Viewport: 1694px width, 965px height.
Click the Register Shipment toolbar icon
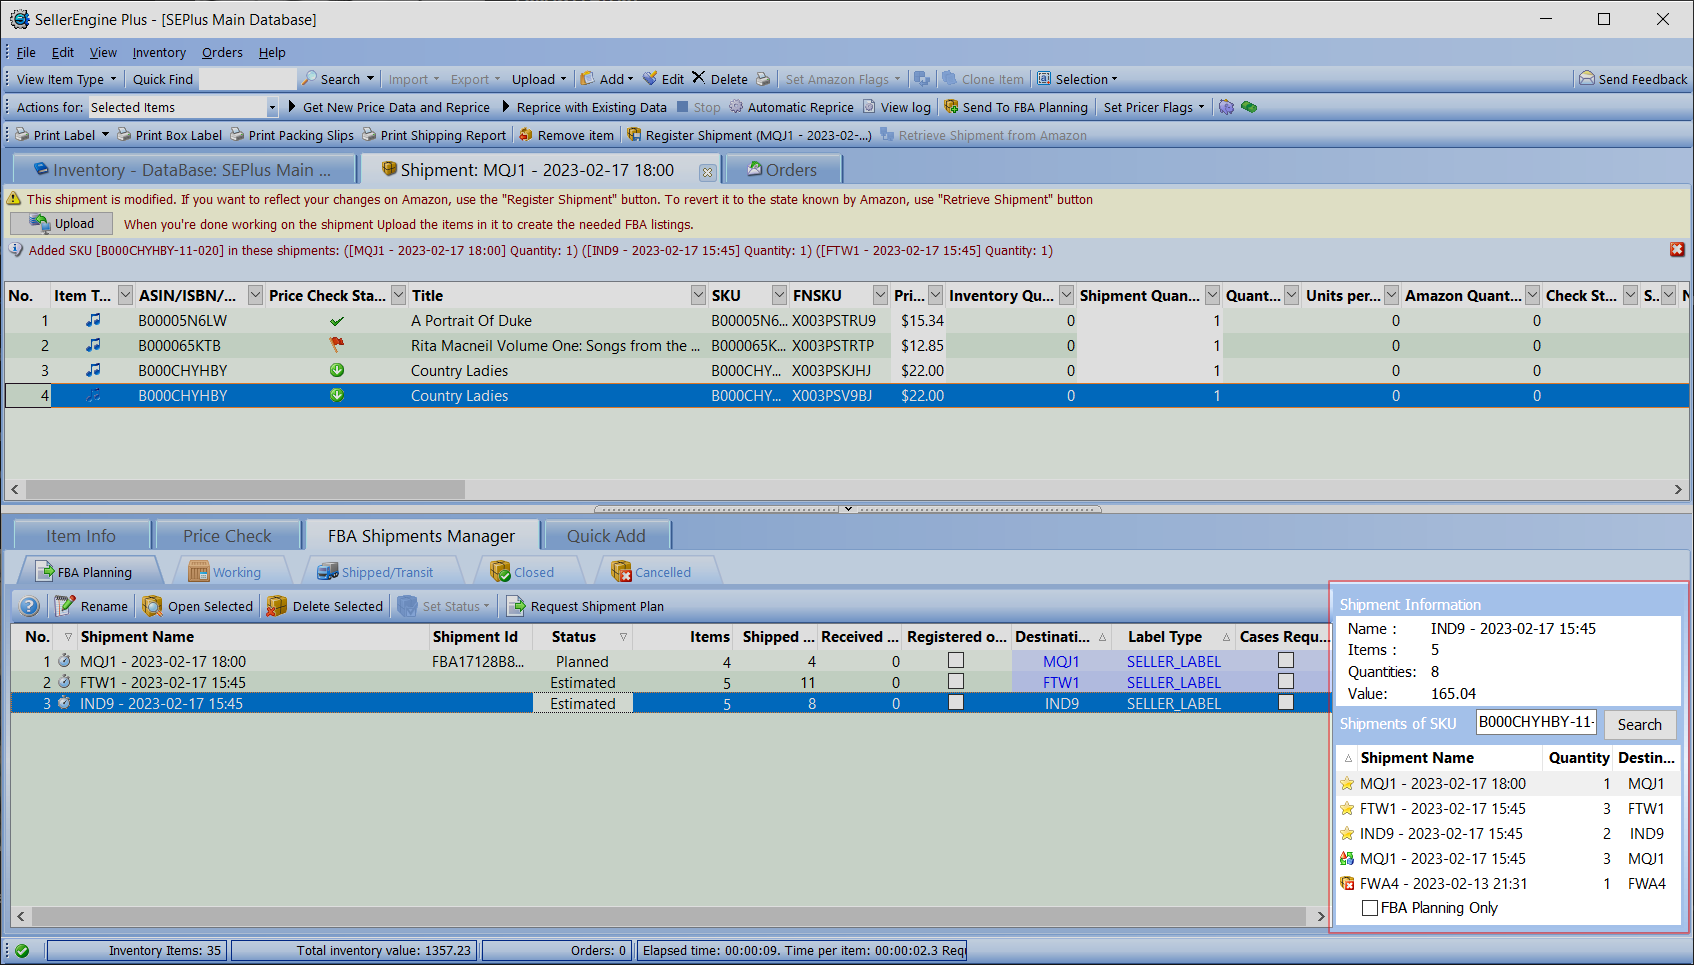click(634, 135)
